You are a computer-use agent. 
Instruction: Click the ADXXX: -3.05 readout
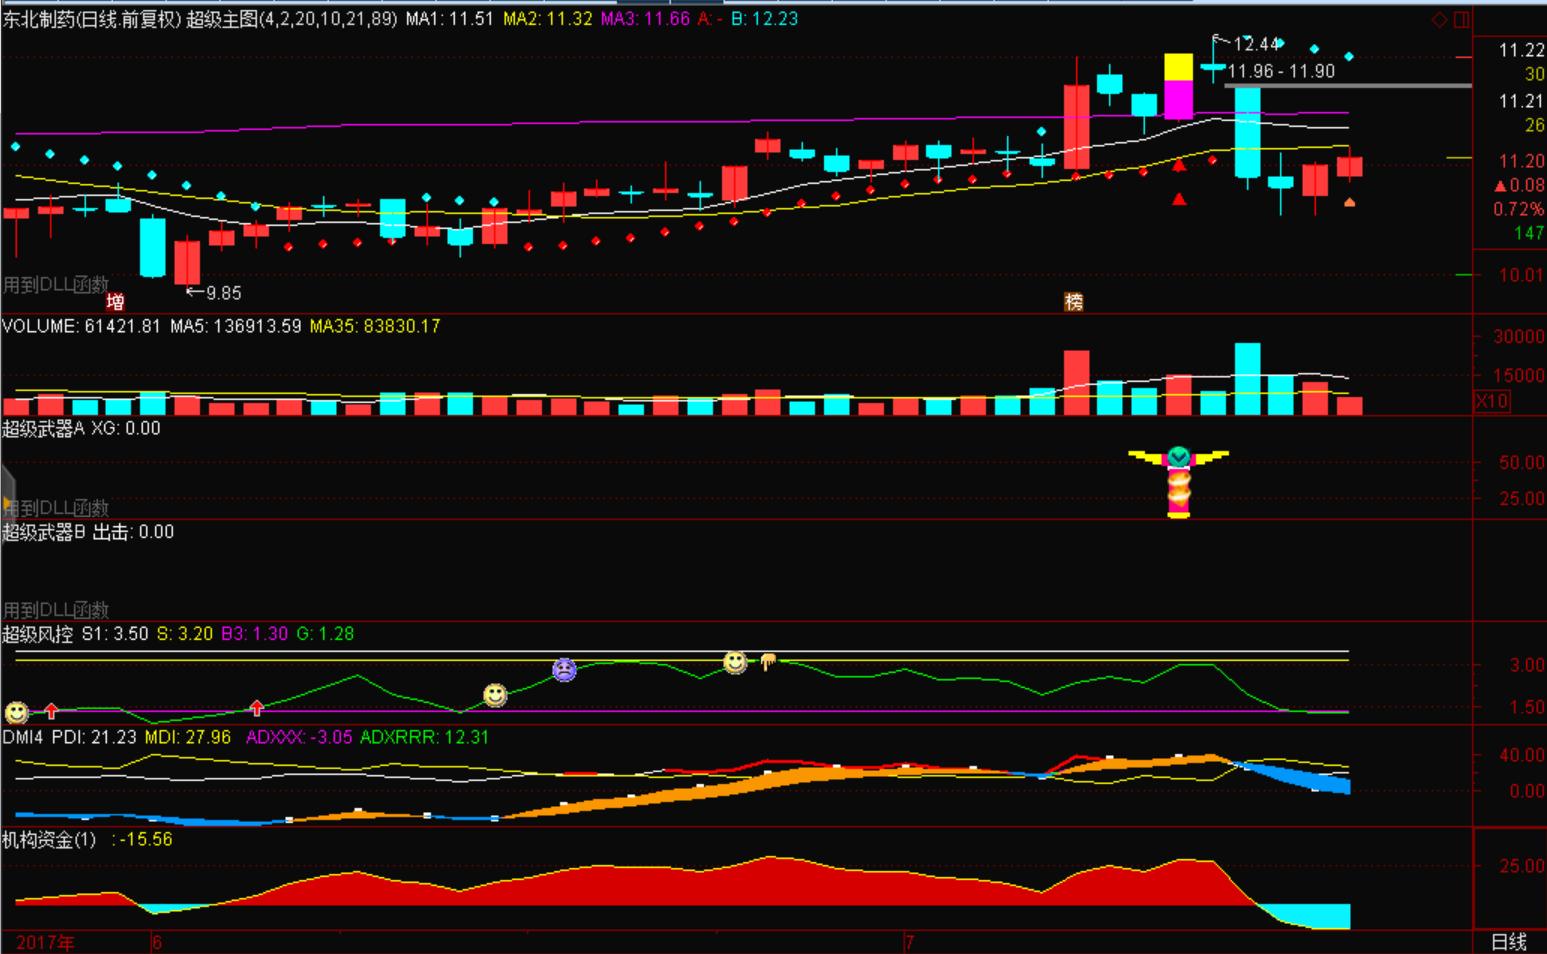point(299,737)
